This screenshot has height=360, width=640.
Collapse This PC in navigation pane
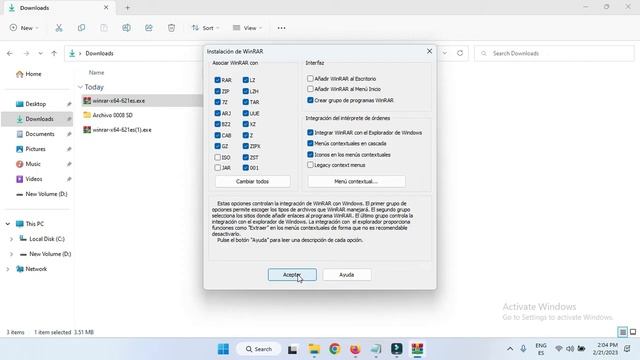[x=8, y=224]
